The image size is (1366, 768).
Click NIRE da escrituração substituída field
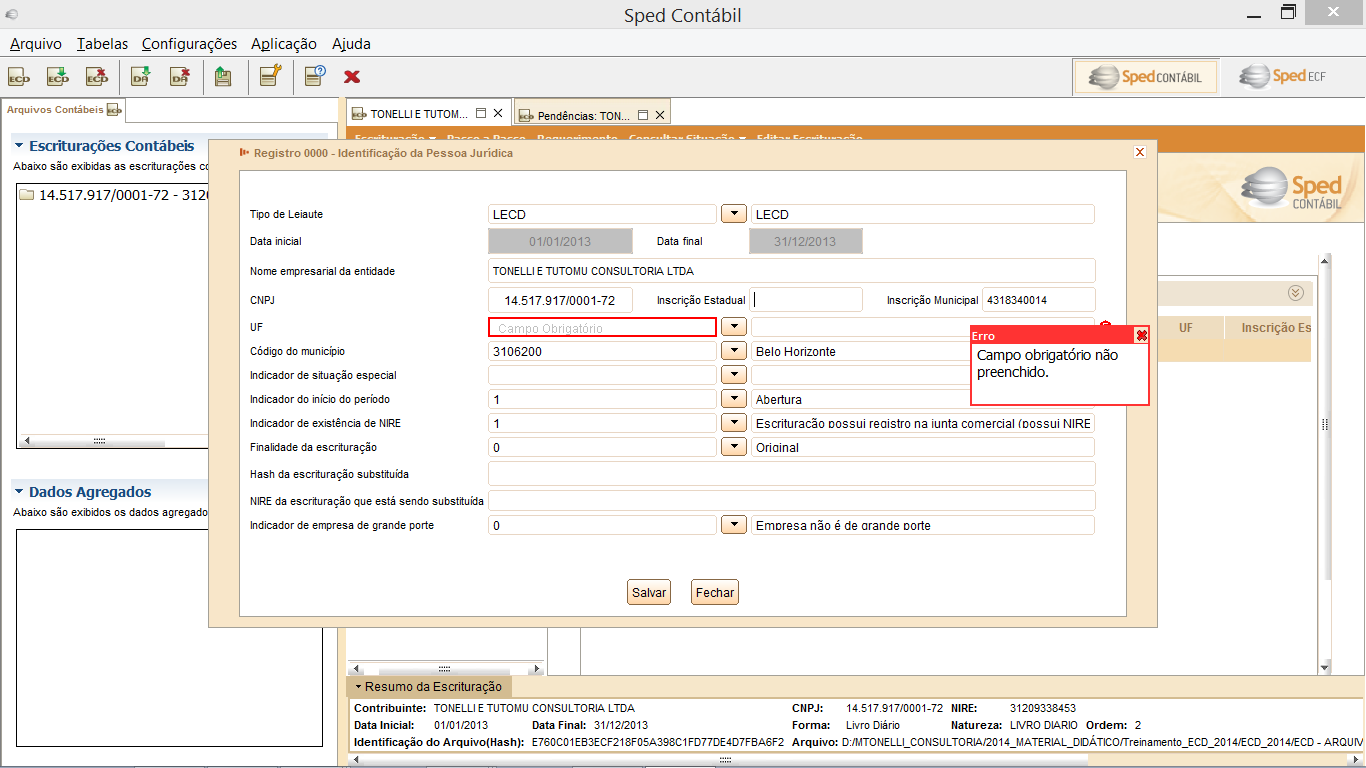pyautogui.click(x=792, y=500)
